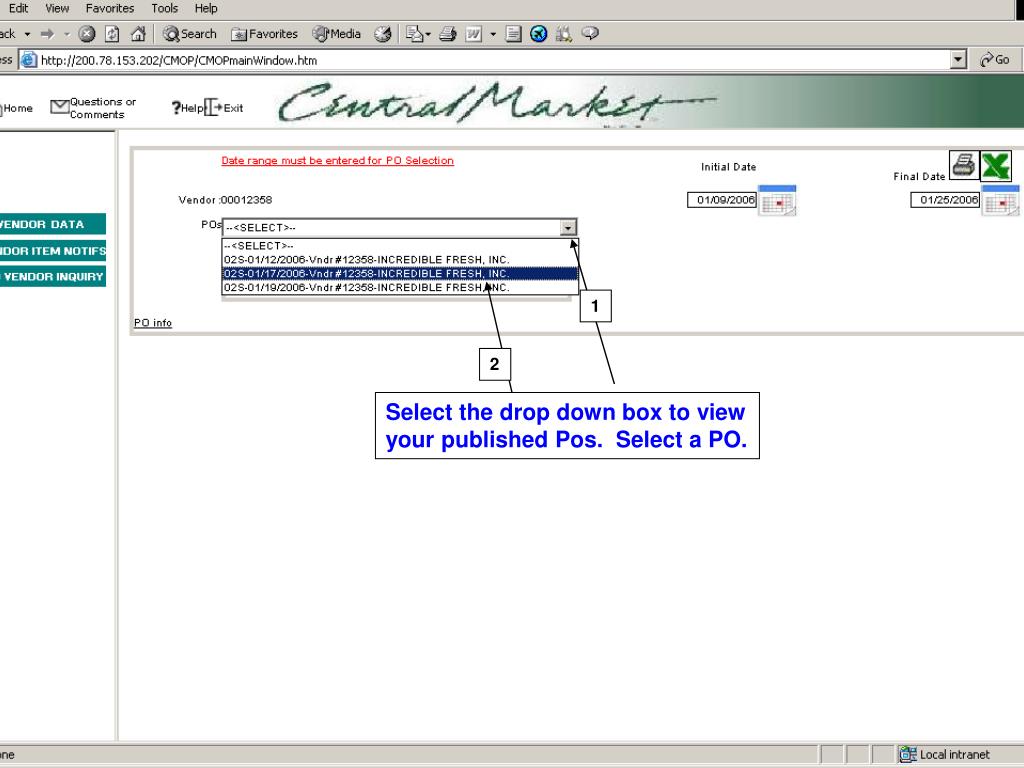Viewport: 1024px width, 768px height.
Task: Open the Final Date calendar picker
Action: pyautogui.click(x=1000, y=200)
